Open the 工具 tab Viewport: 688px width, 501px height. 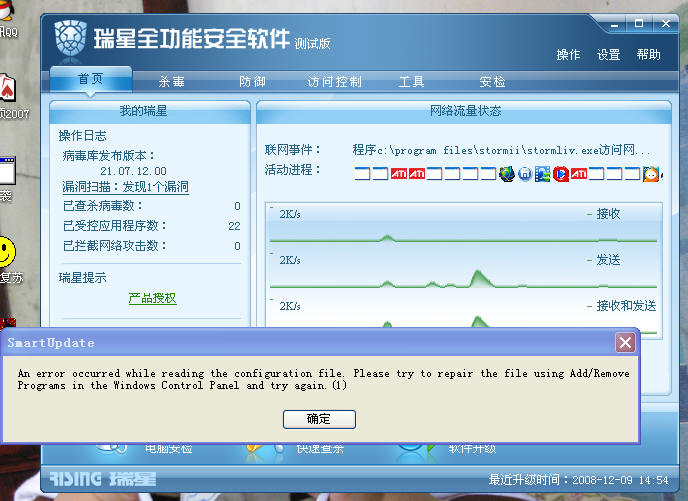[x=411, y=82]
